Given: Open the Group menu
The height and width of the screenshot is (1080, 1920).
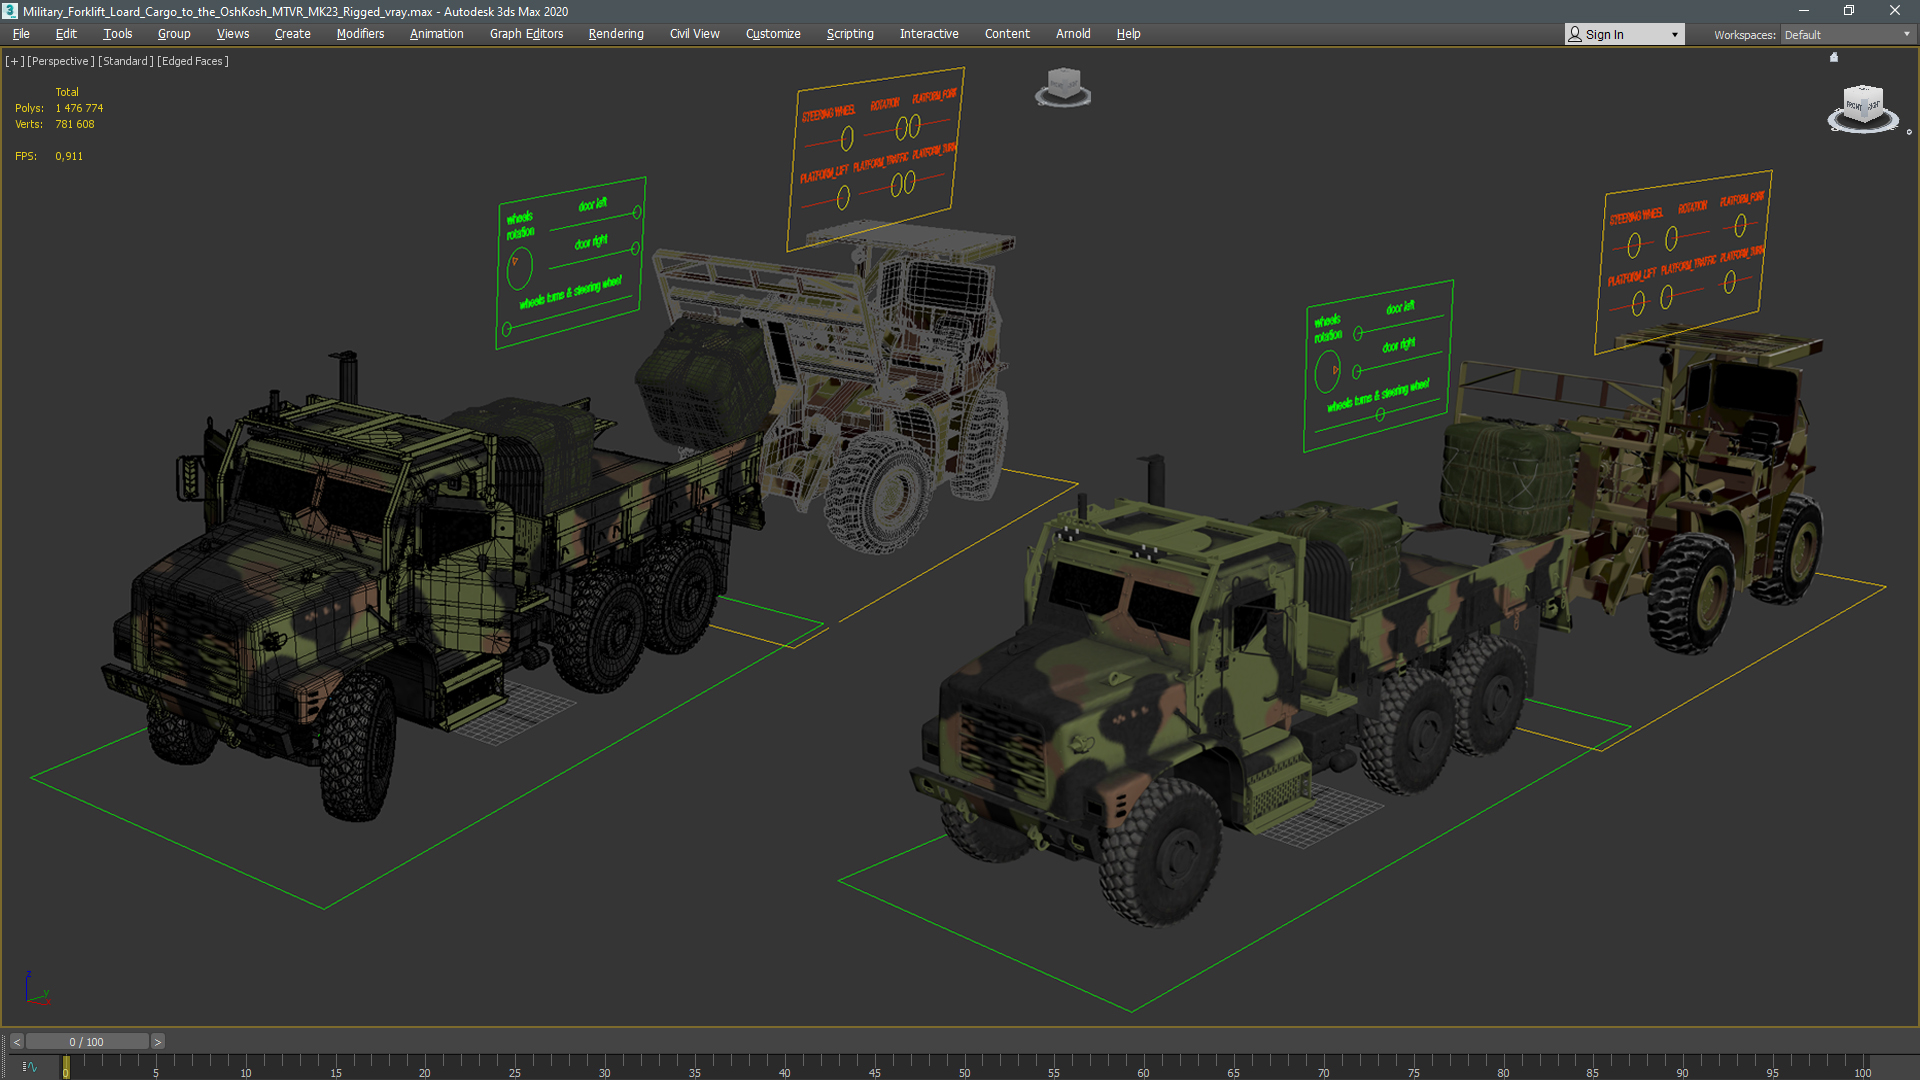Looking at the screenshot, I should click(174, 33).
